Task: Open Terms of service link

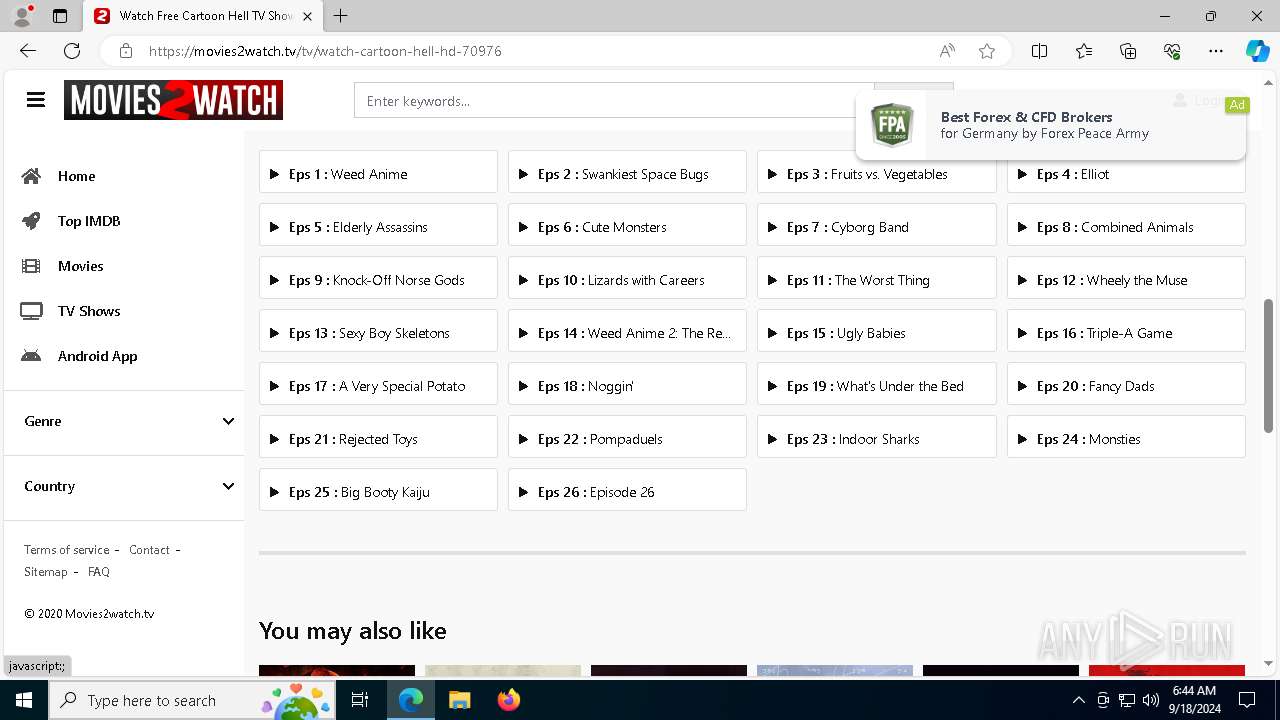Action: (67, 550)
